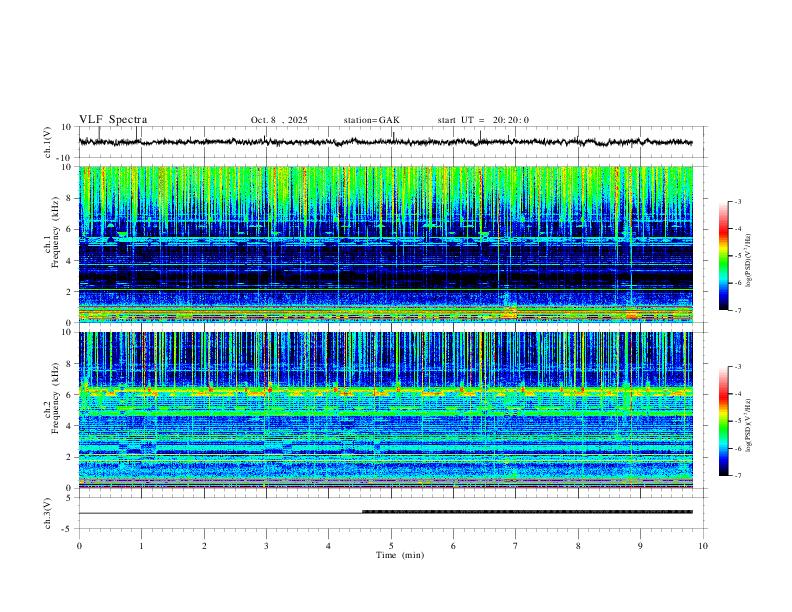The height and width of the screenshot is (612, 792).
Task: Click the 'station=GAK' label
Action: point(371,120)
